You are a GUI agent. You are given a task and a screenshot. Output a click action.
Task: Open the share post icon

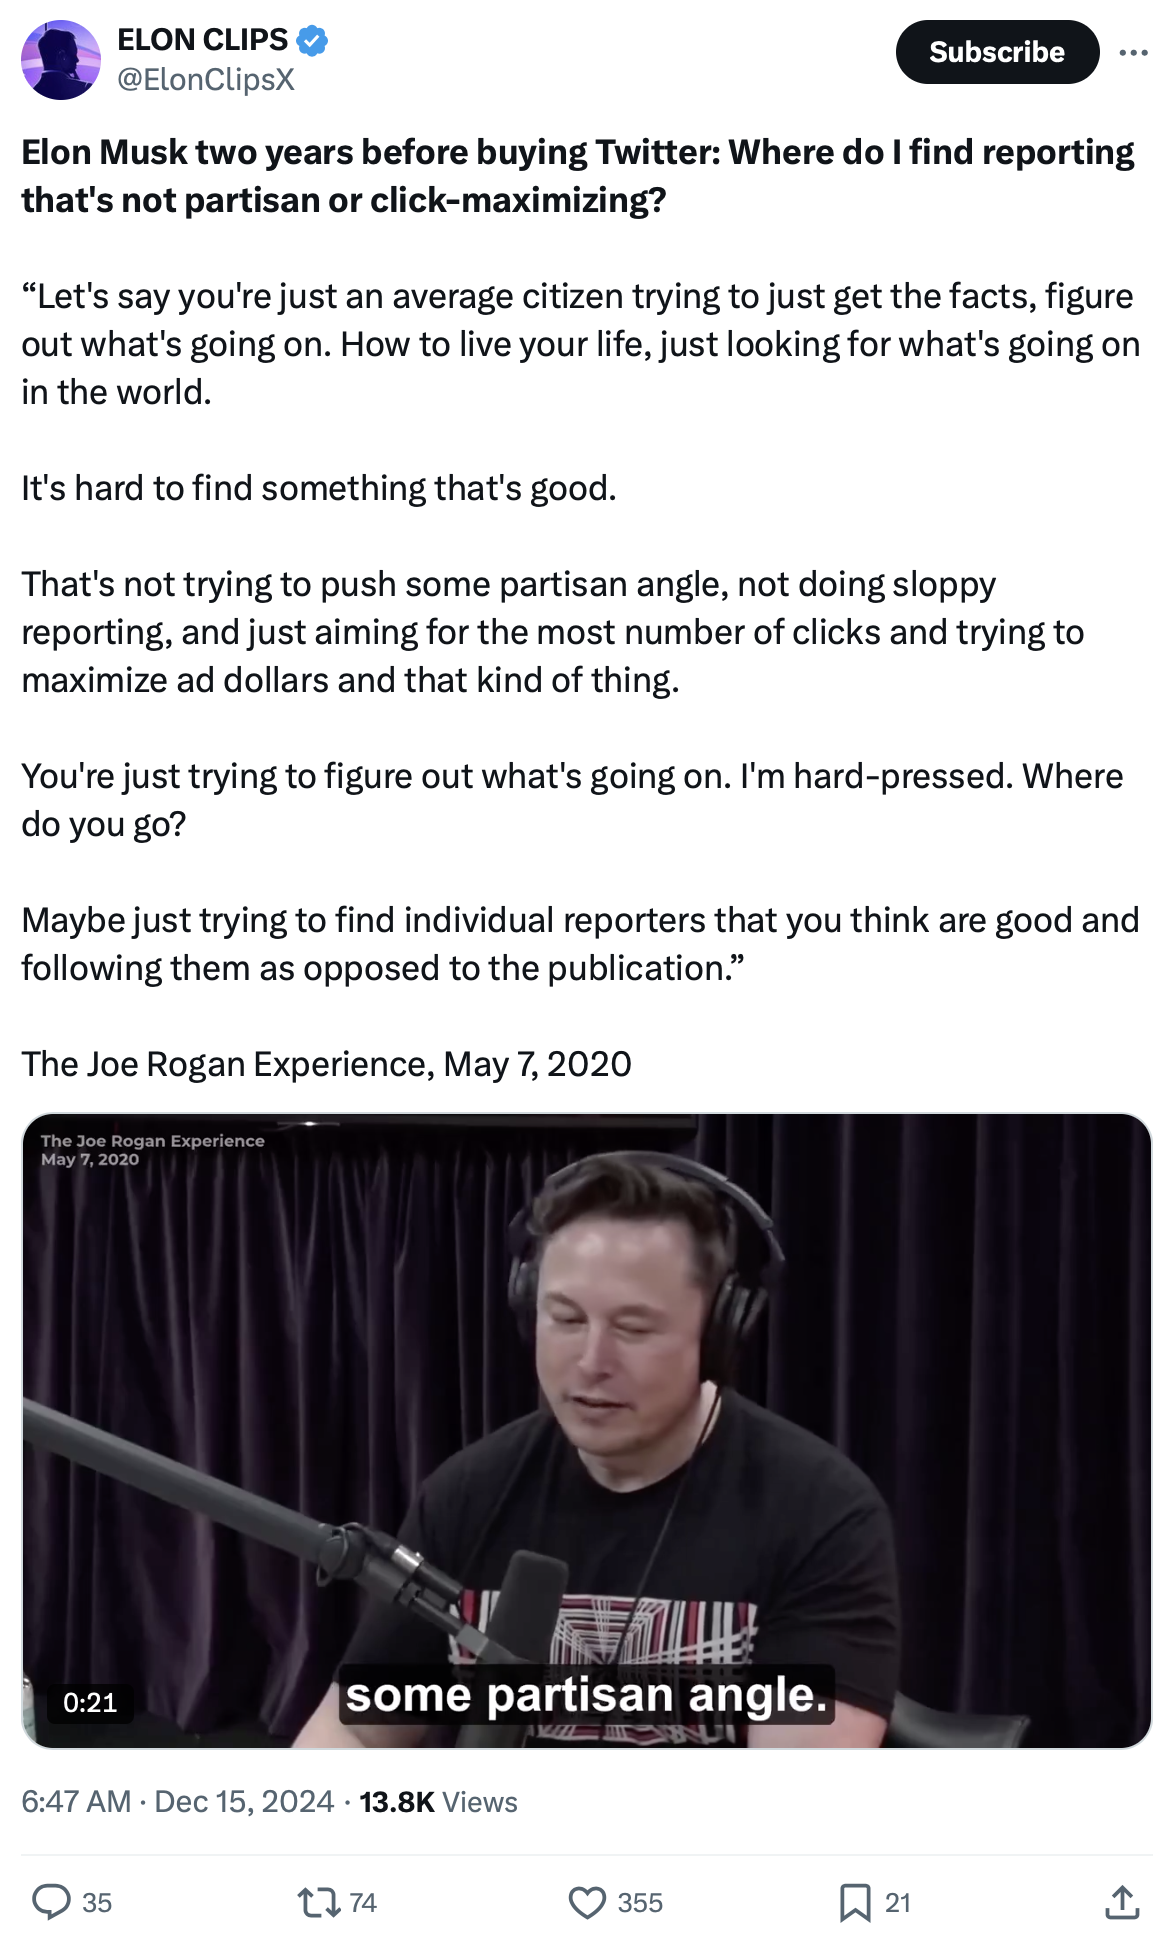click(1122, 1902)
